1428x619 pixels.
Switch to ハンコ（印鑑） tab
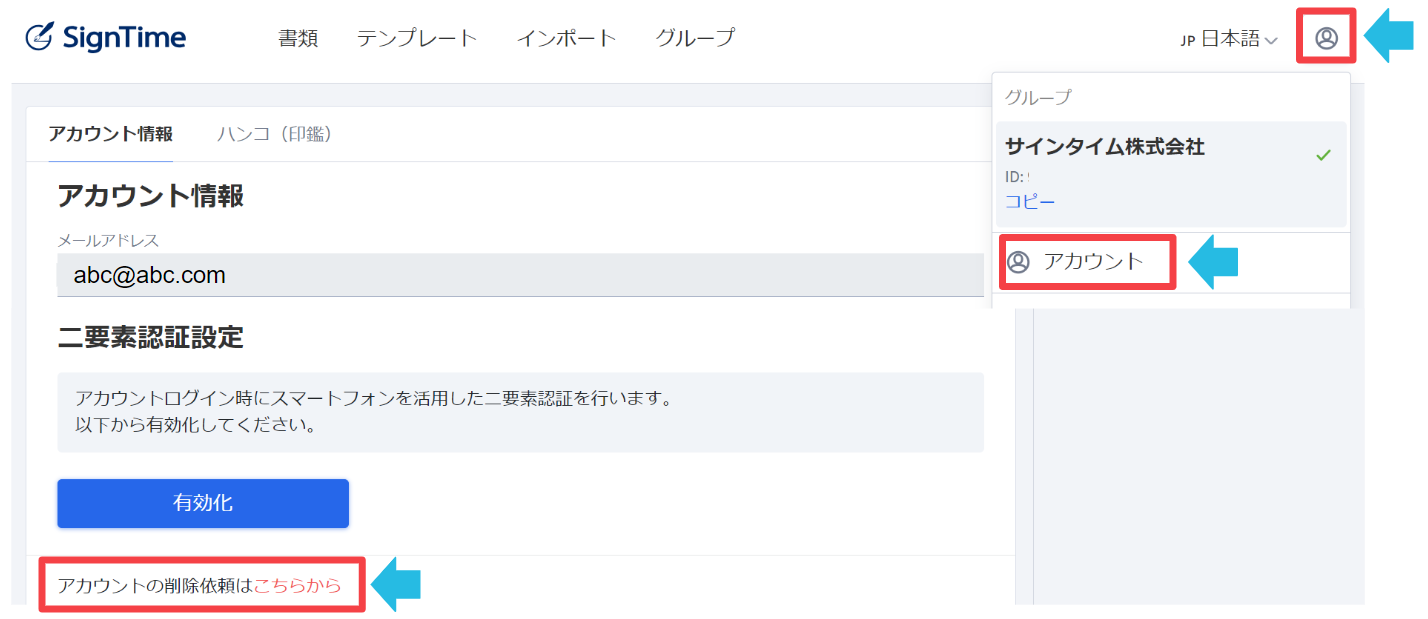pyautogui.click(x=275, y=134)
